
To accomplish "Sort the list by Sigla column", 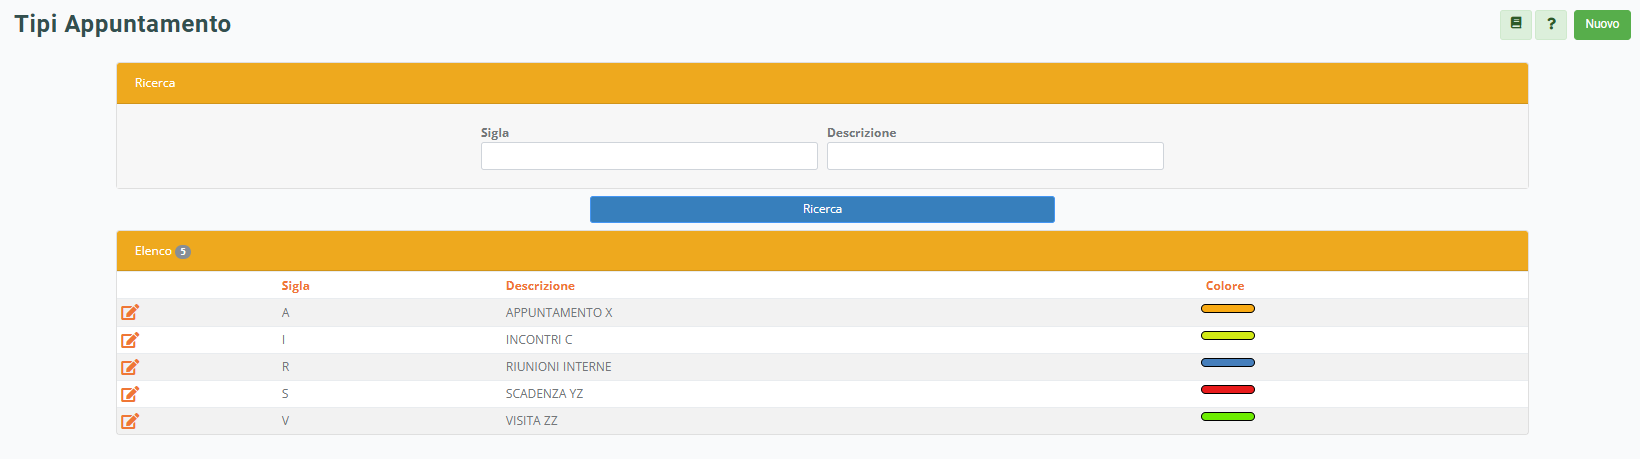I will click(x=295, y=286).
